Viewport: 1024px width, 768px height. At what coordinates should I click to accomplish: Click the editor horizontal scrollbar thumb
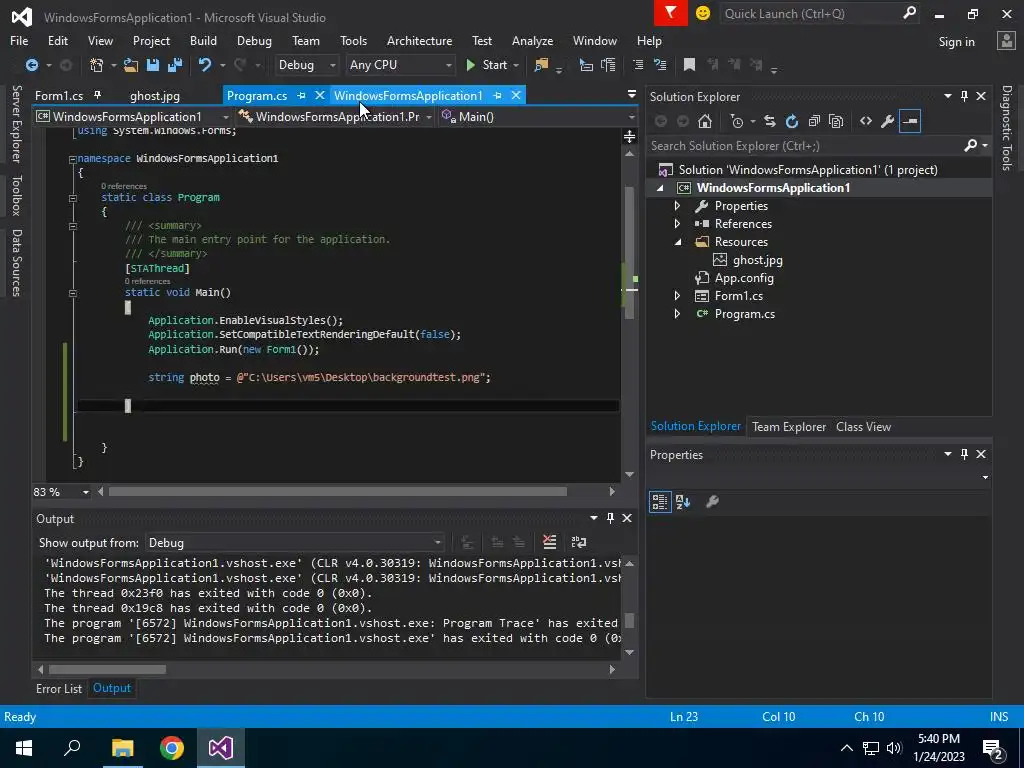pyautogui.click(x=338, y=491)
